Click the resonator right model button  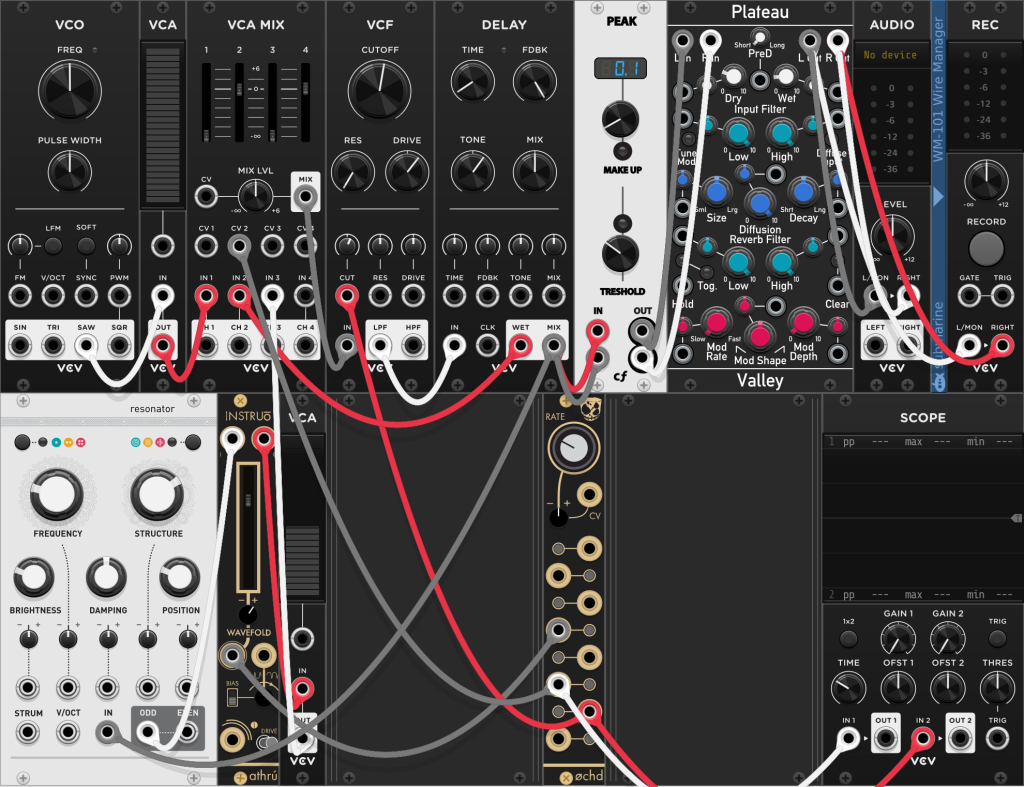tap(193, 442)
